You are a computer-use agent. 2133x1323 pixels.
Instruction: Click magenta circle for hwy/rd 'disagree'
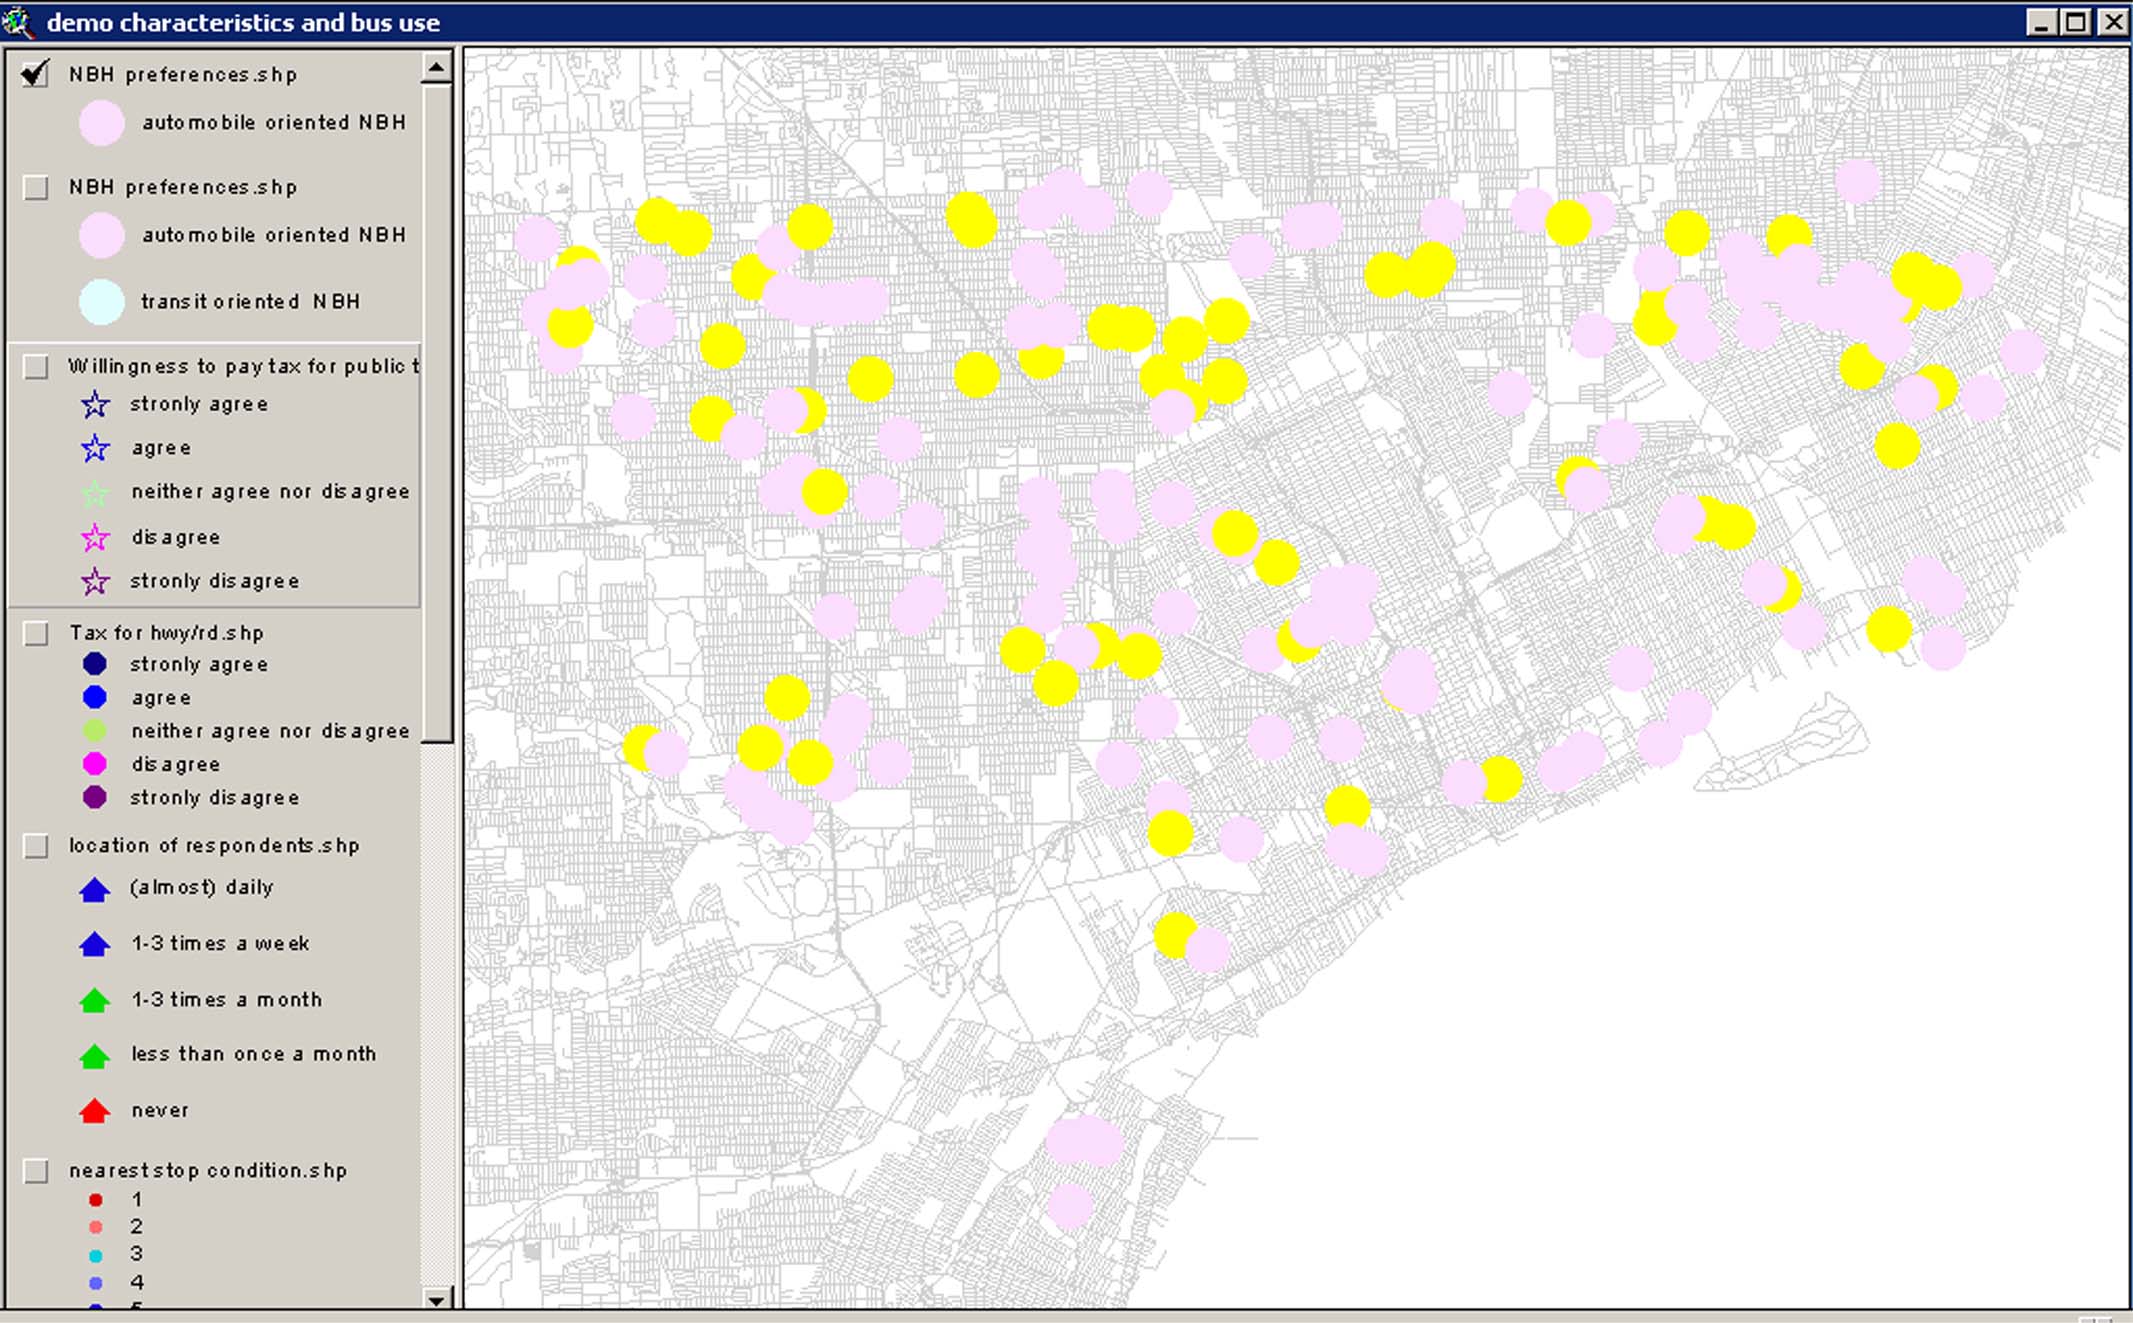point(95,764)
